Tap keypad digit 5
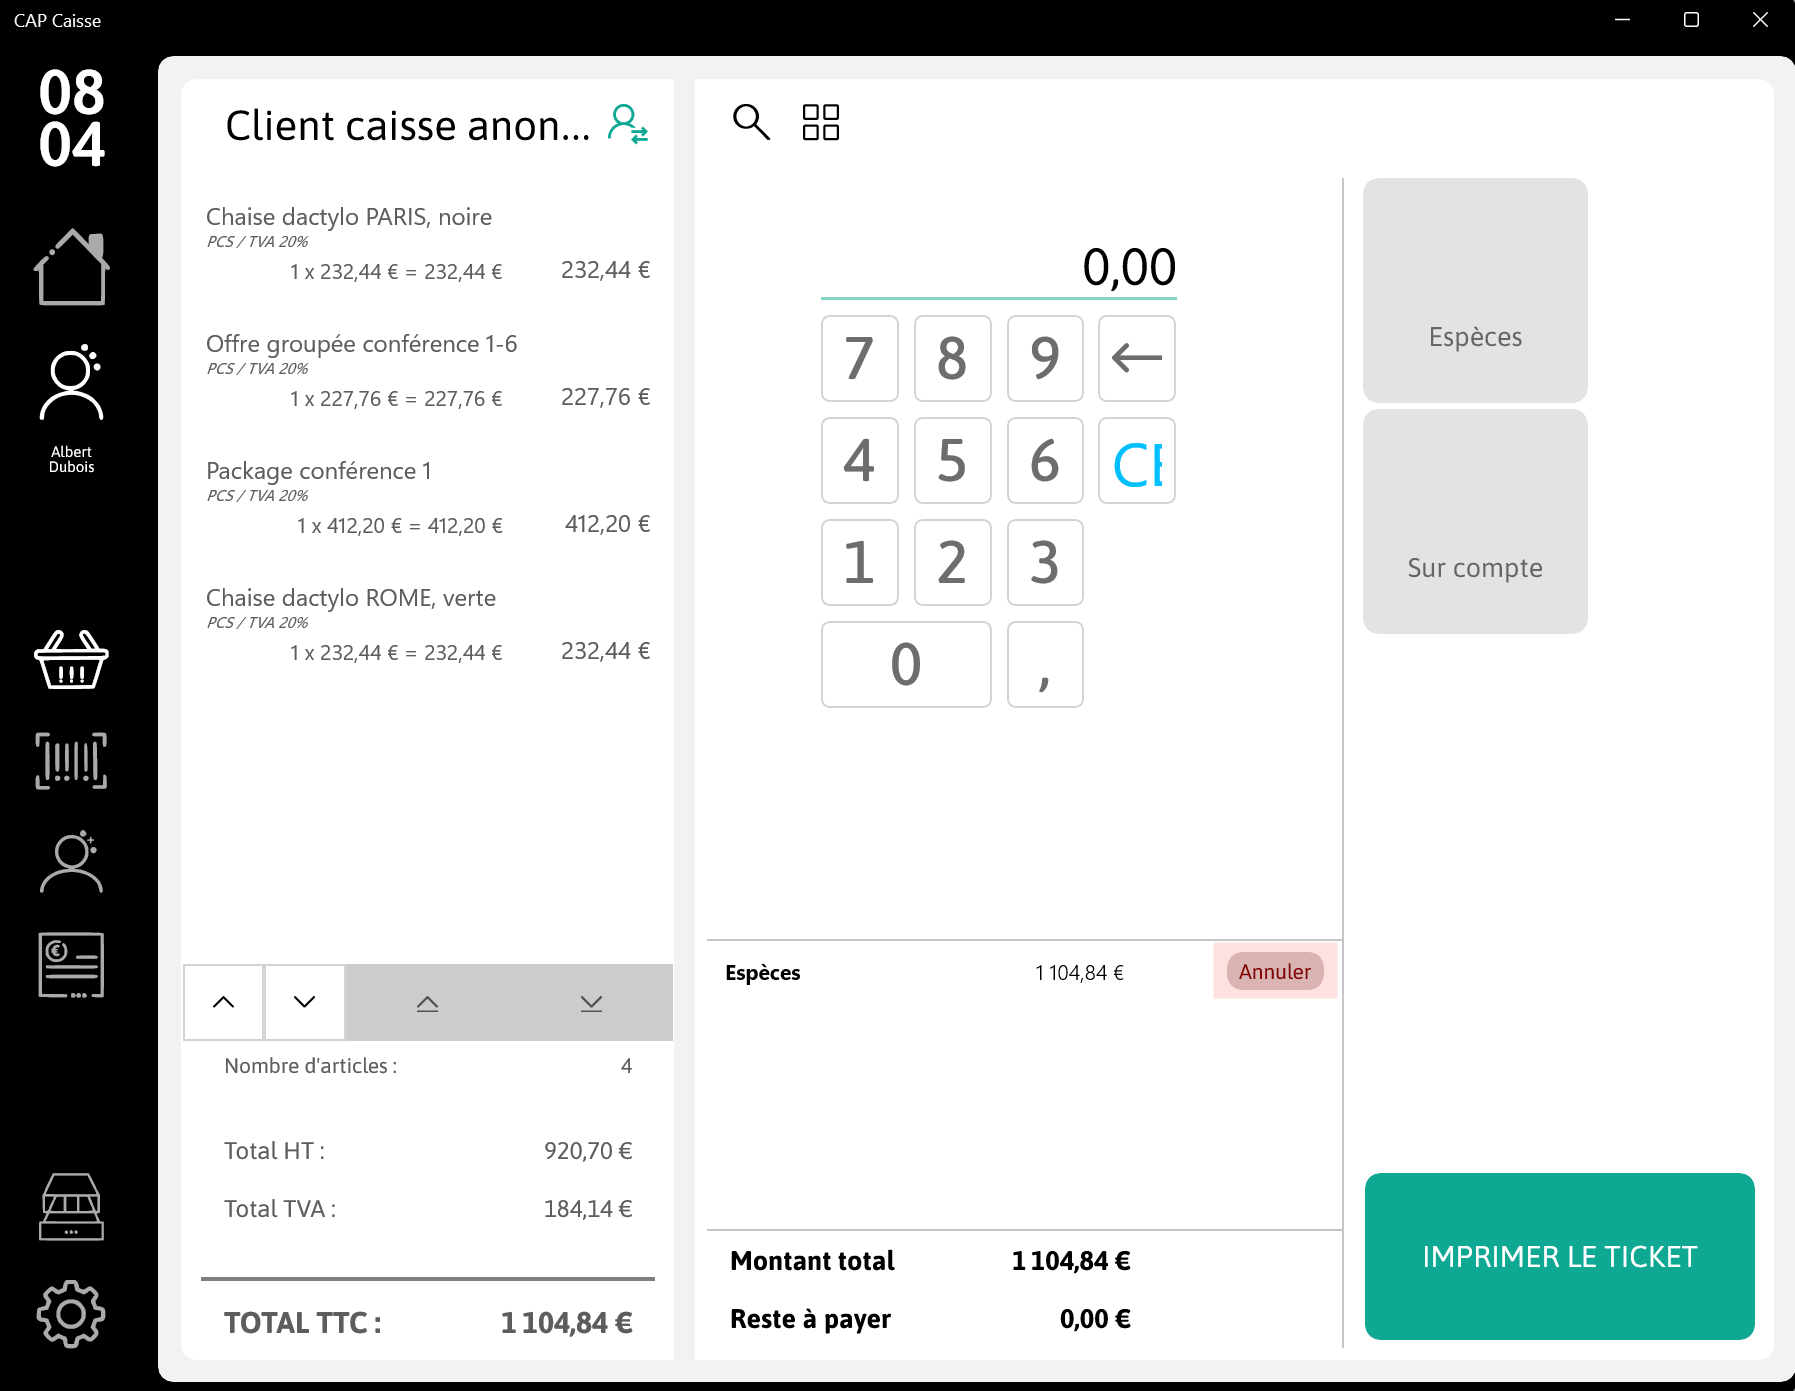The image size is (1795, 1391). tap(953, 461)
